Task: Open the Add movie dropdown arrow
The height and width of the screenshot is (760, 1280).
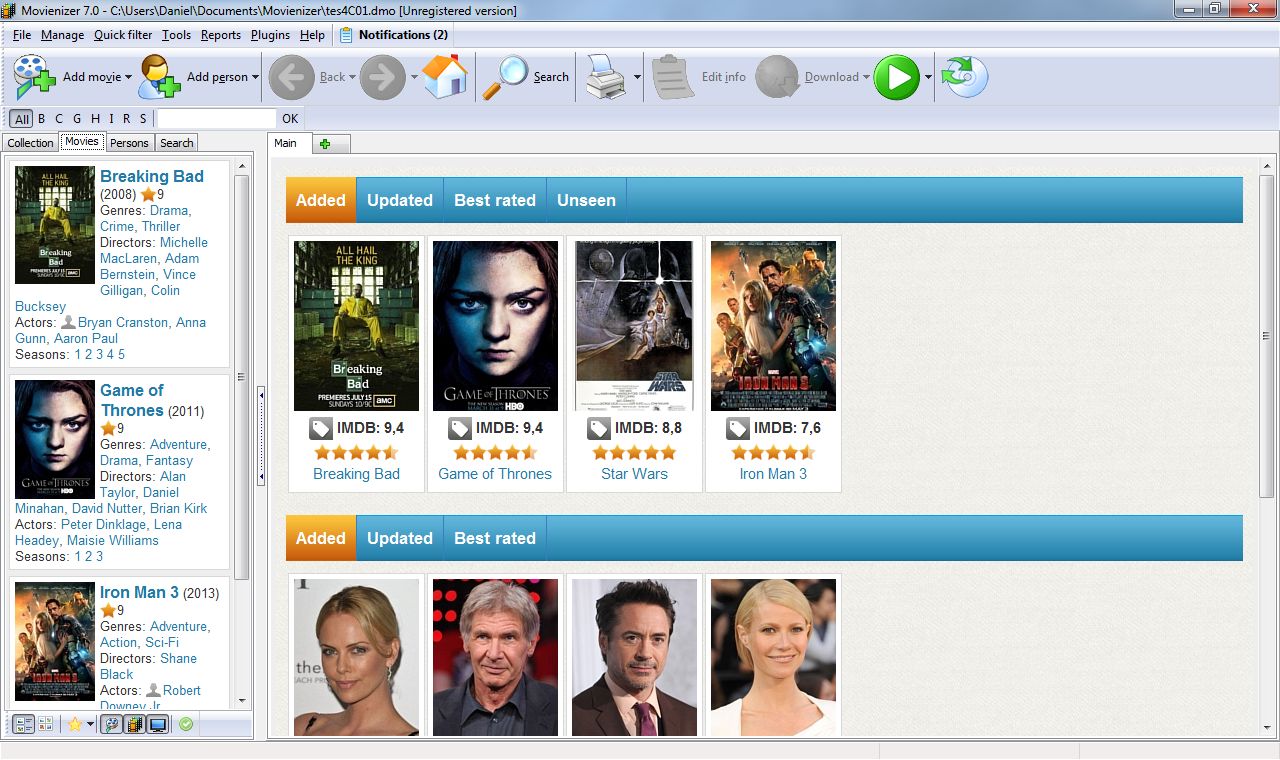Action: [128, 77]
